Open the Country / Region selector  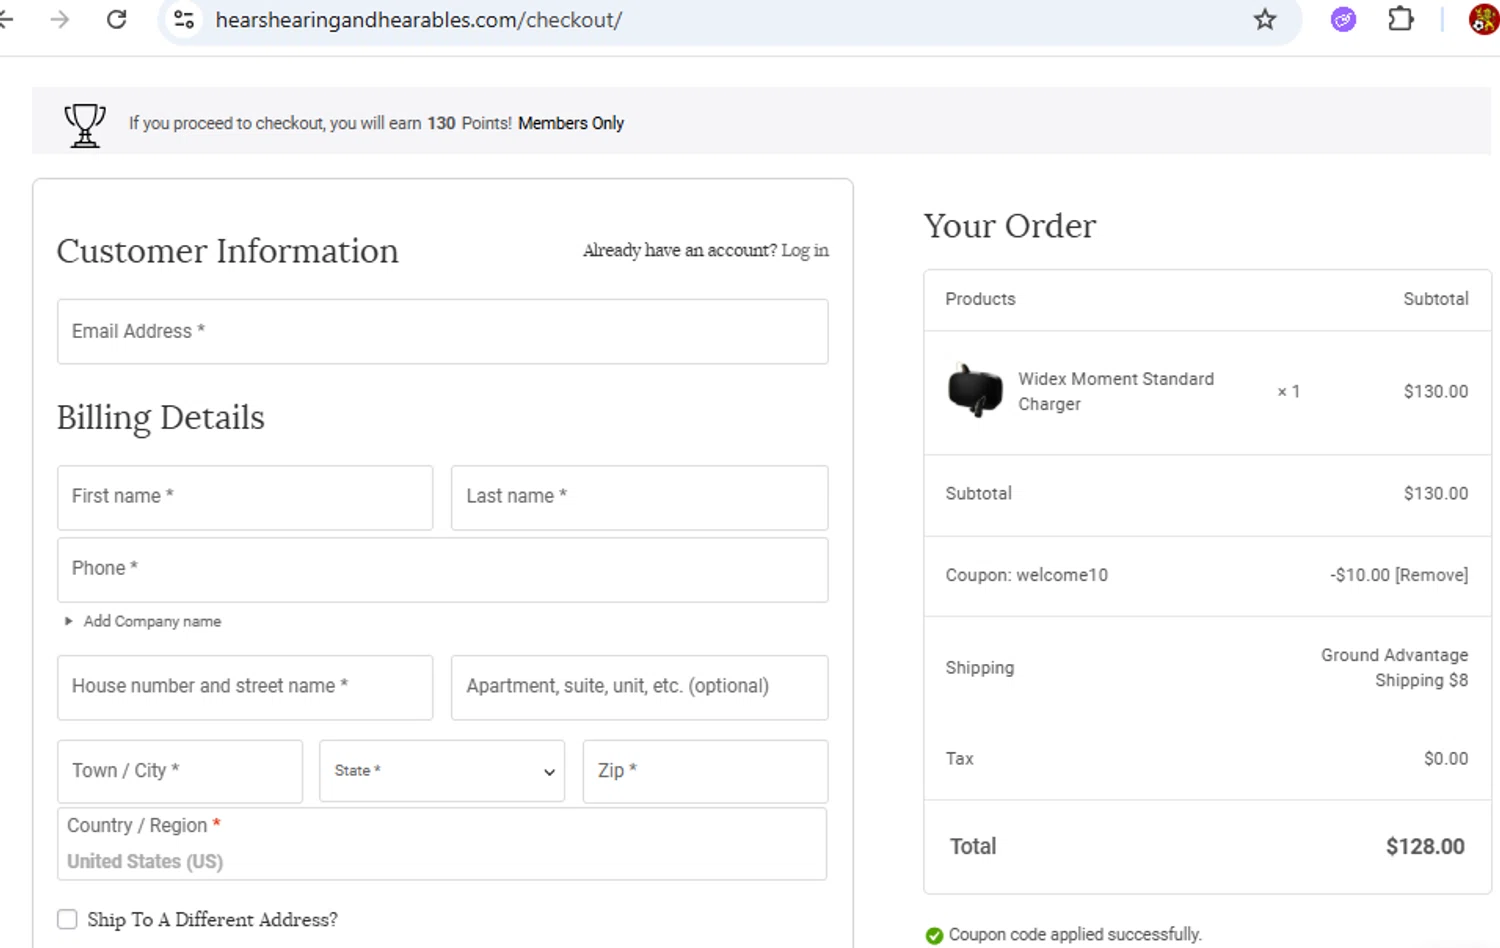[x=442, y=844]
